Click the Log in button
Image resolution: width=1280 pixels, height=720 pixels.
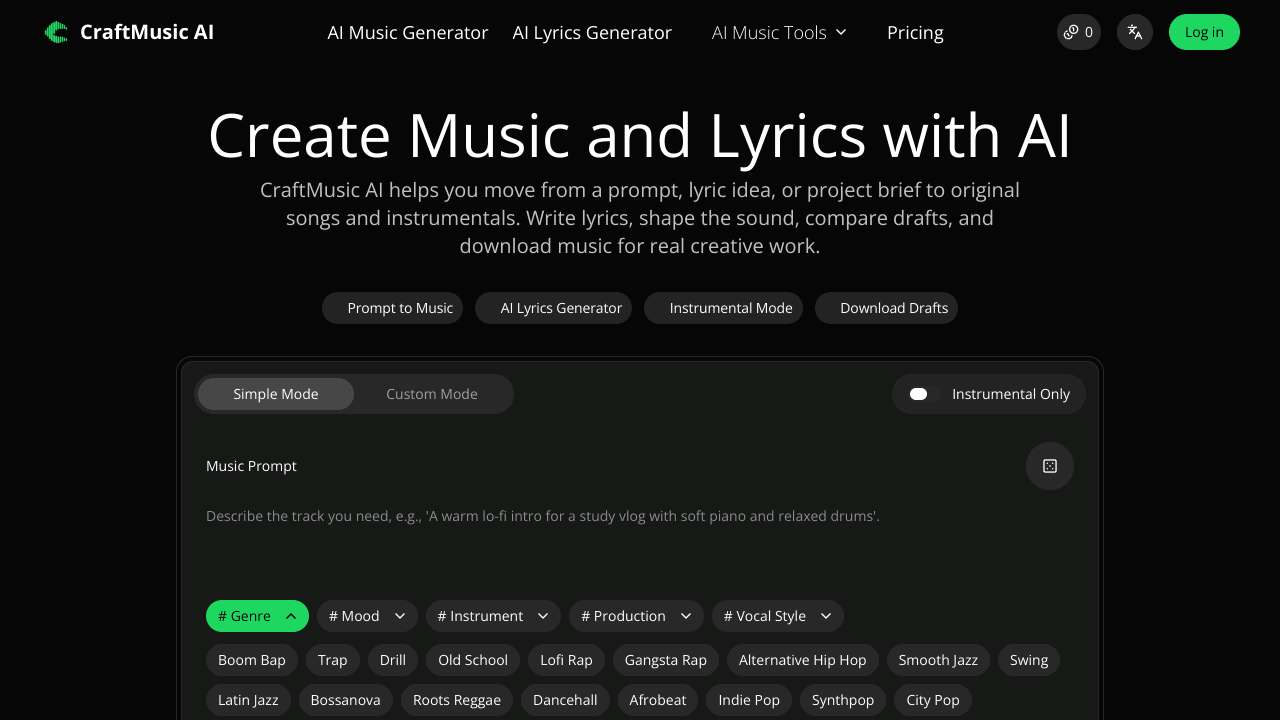pyautogui.click(x=1204, y=32)
